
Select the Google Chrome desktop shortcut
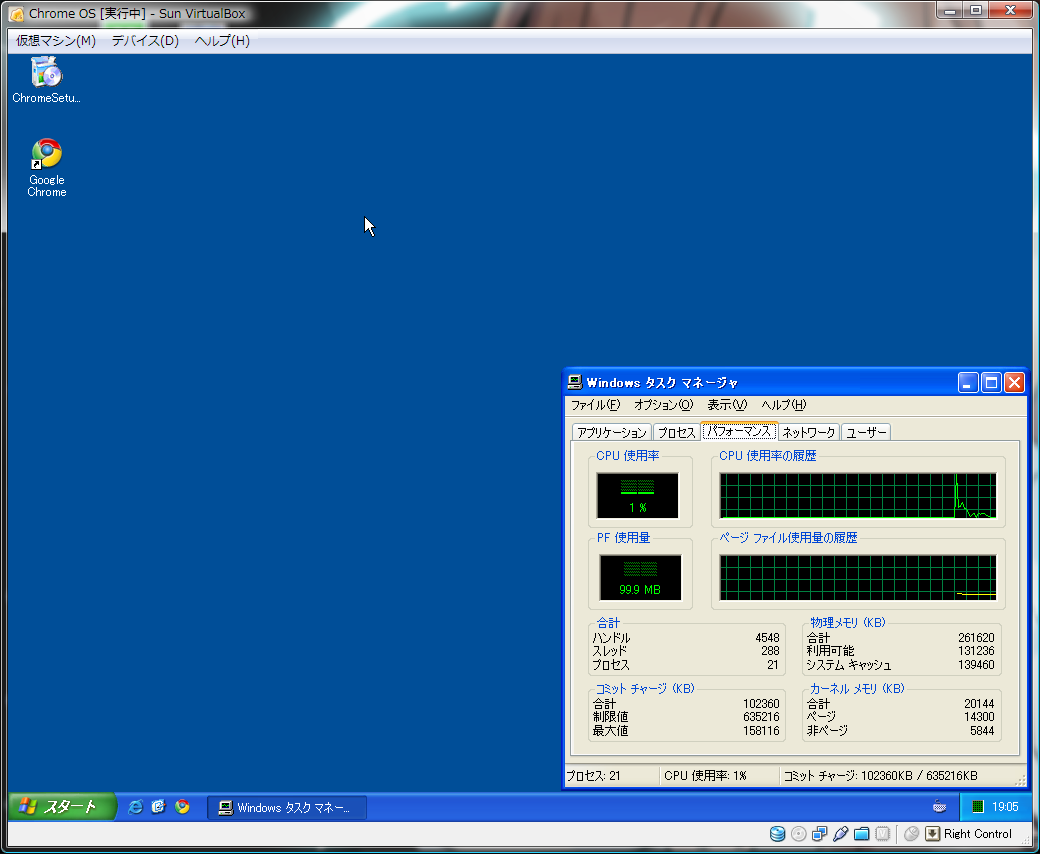pos(46,168)
